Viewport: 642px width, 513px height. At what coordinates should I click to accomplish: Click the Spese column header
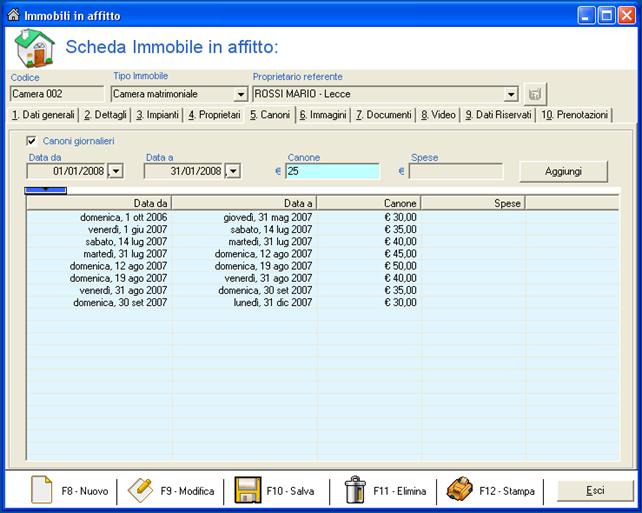pos(474,203)
